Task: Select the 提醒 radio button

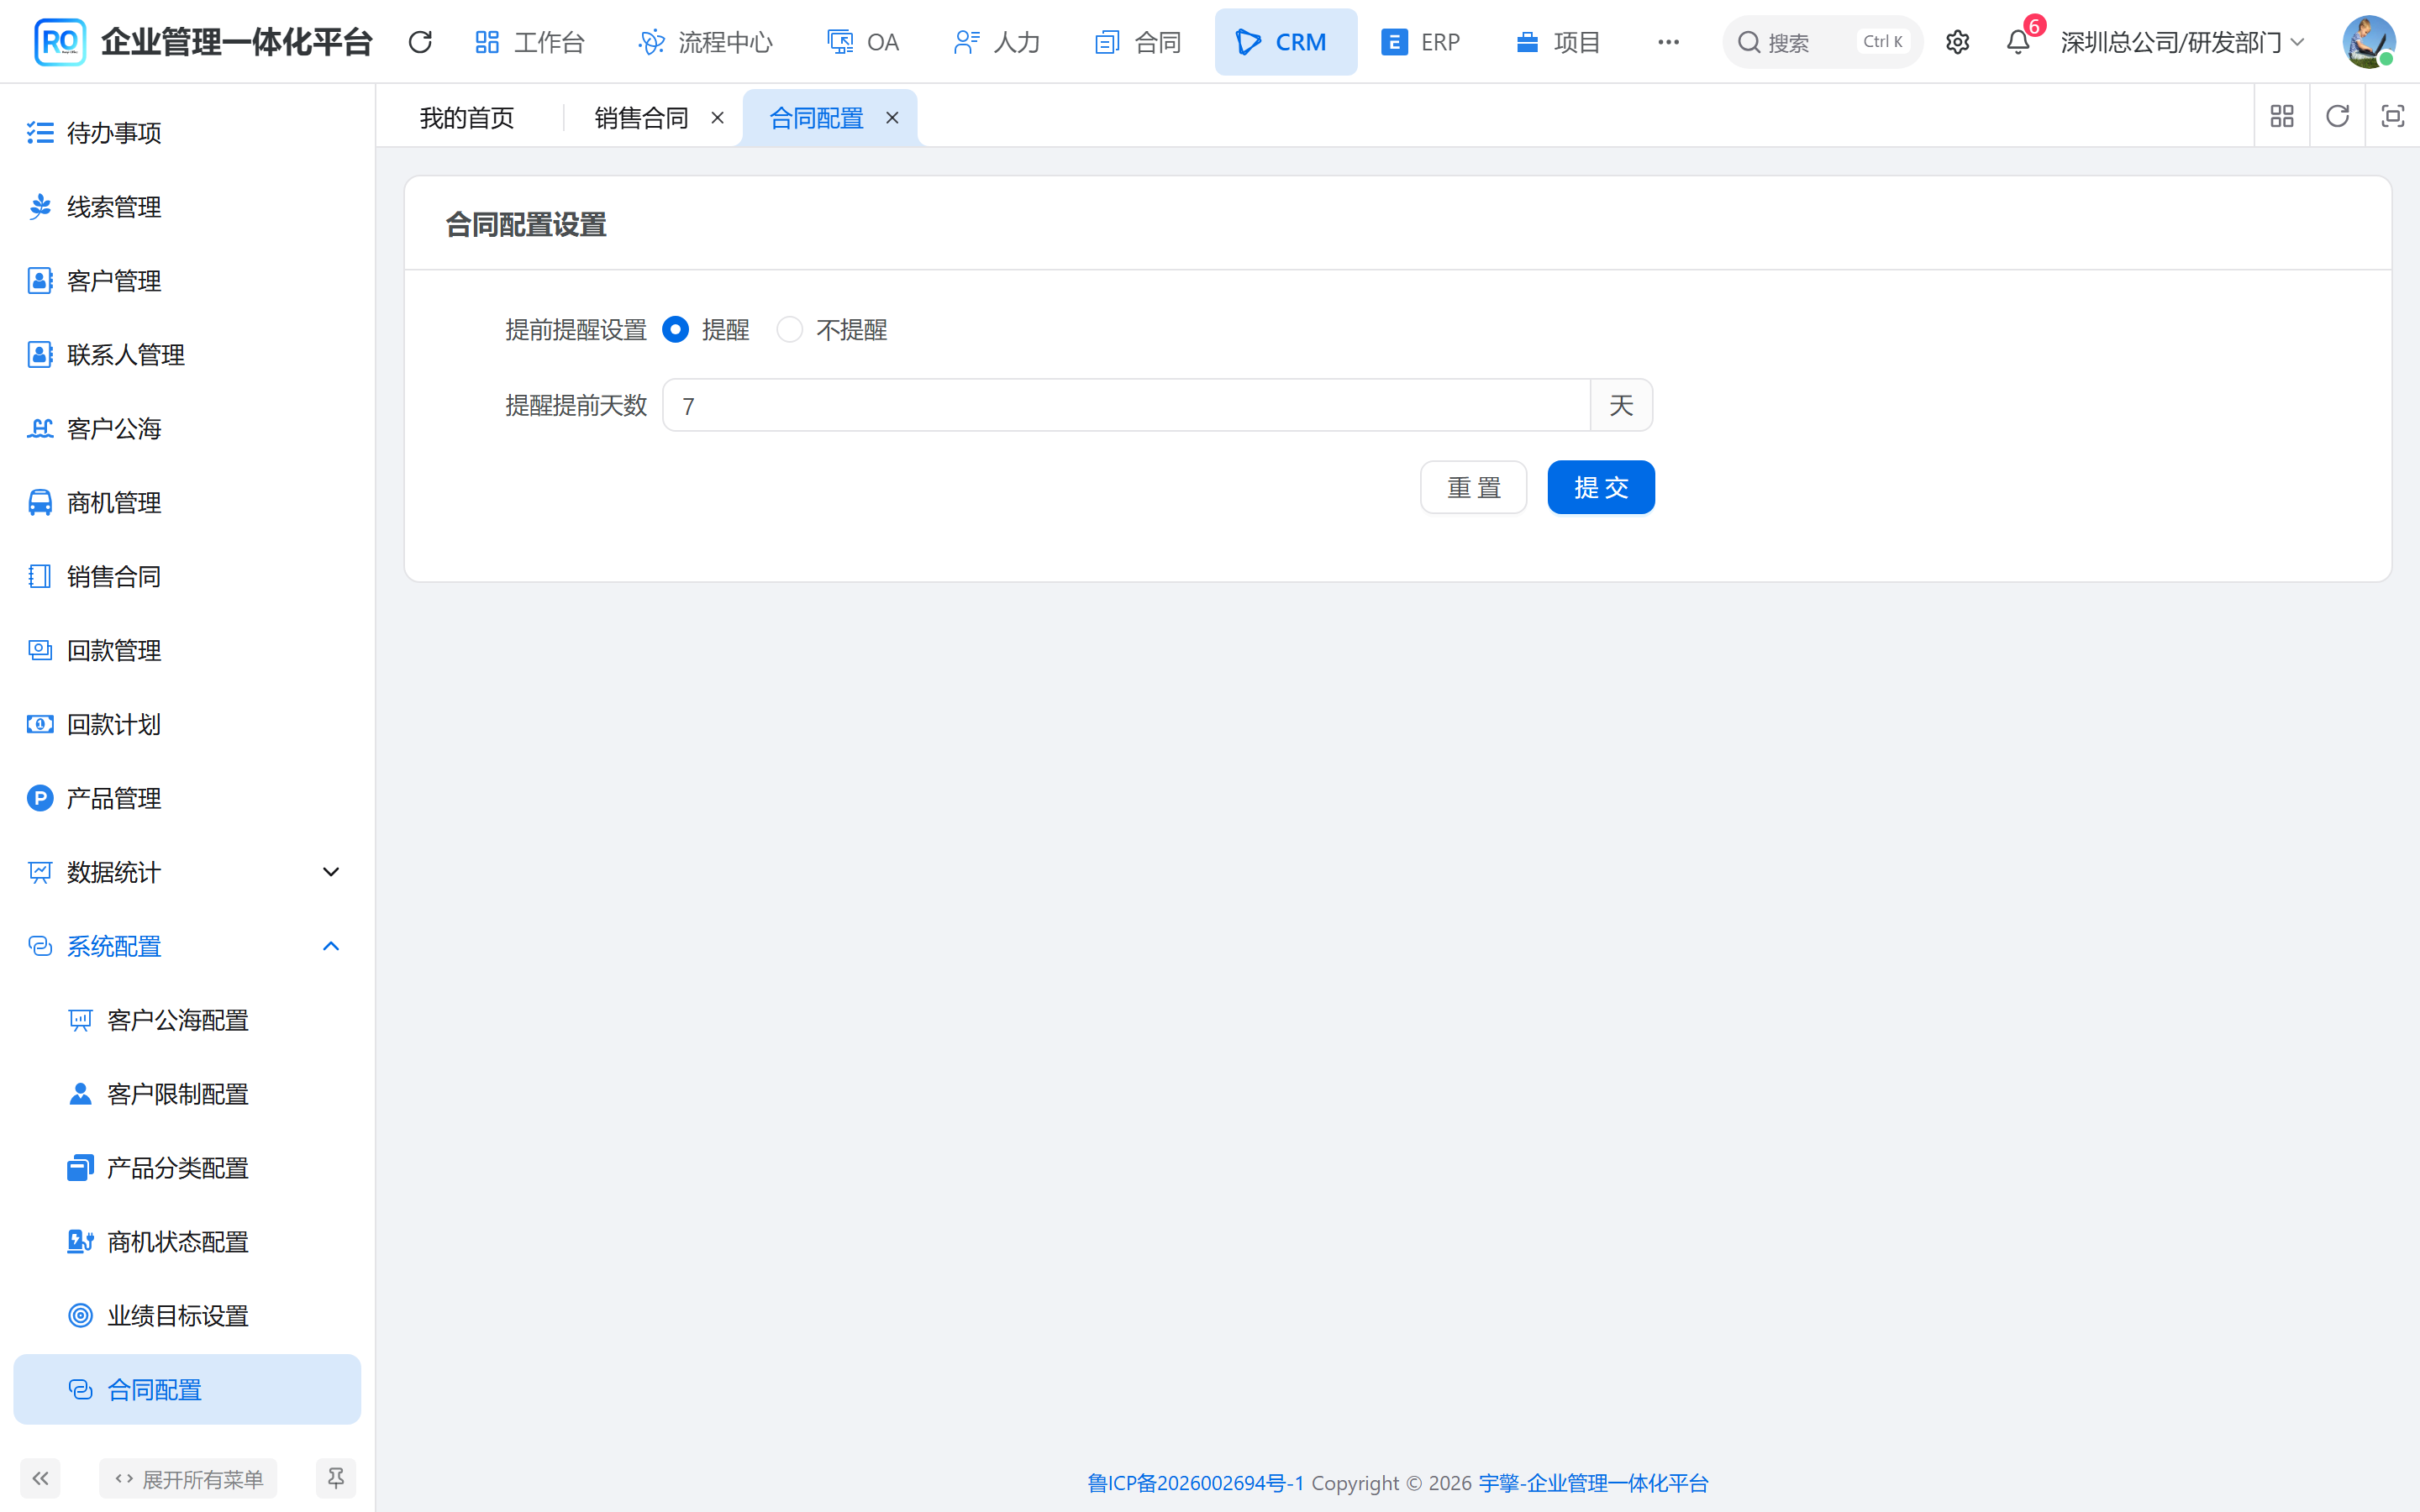Action: tap(675, 330)
